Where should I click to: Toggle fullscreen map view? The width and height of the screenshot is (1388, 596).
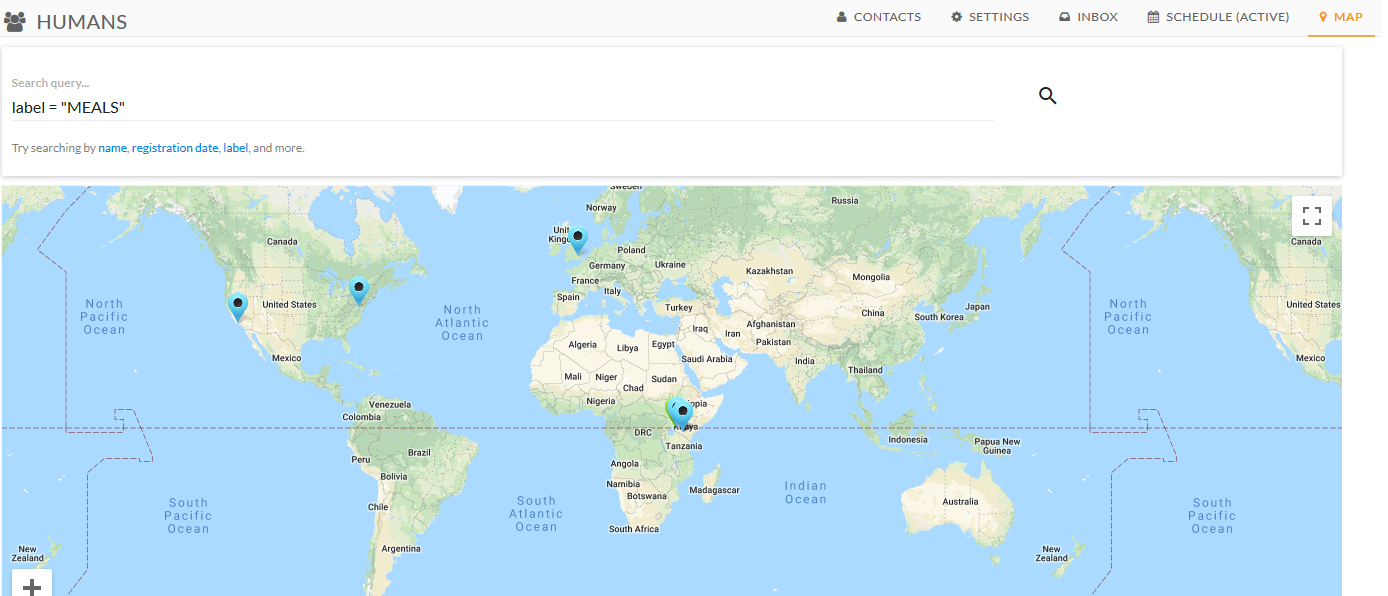(1312, 216)
